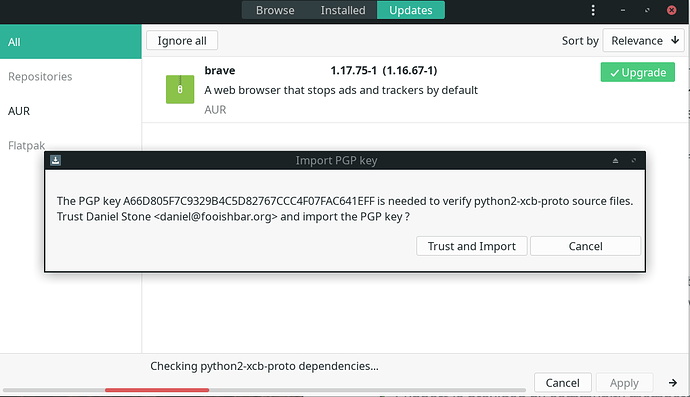690x397 pixels.
Task: Filter updates by AUR in the sidebar
Action: [x=70, y=111]
